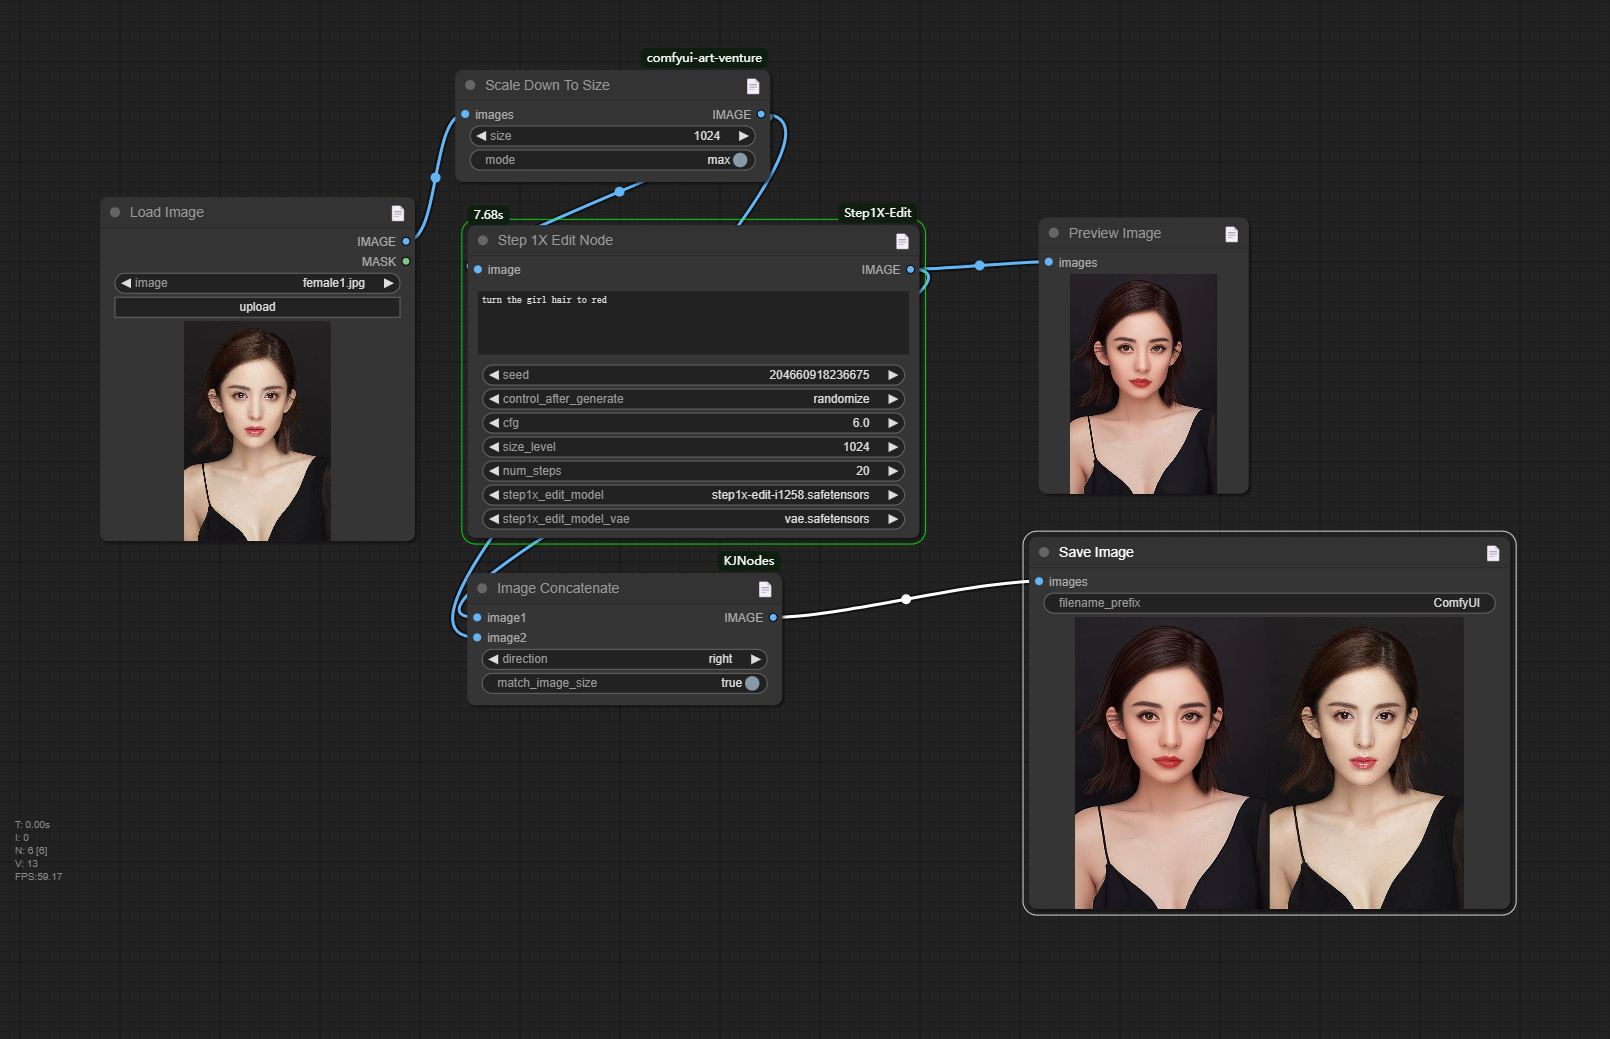
Task: Increase size with right arrow on Scale Down To Size
Action: [744, 135]
